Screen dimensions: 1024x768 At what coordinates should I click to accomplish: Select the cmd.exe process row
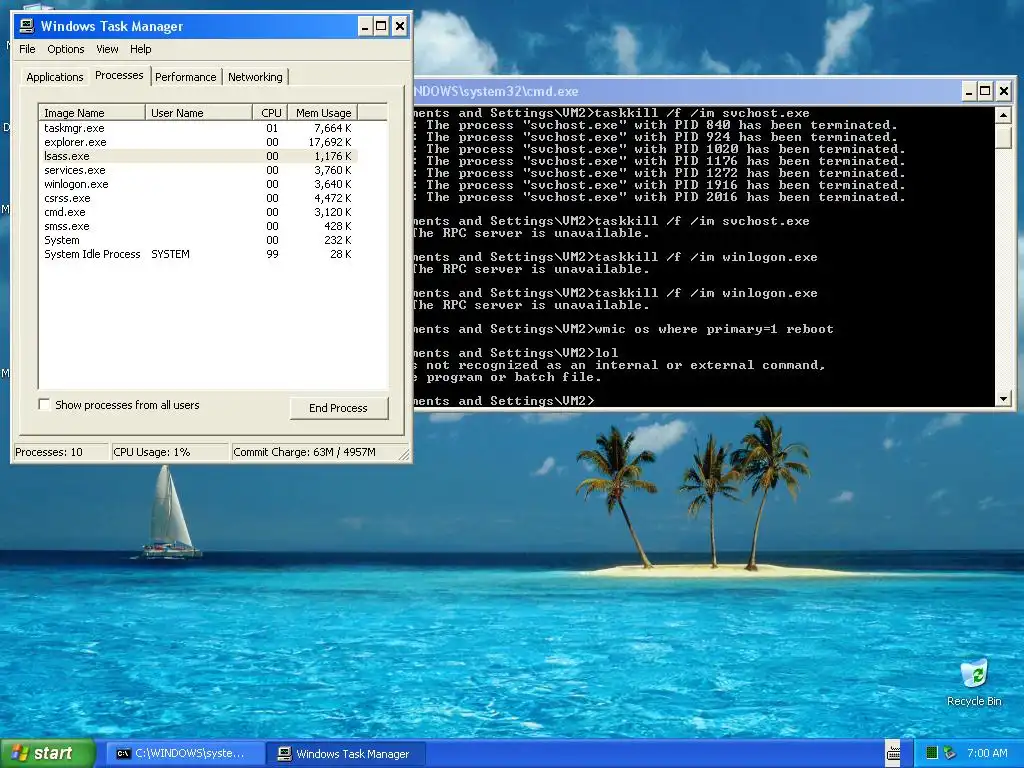pyautogui.click(x=199, y=212)
